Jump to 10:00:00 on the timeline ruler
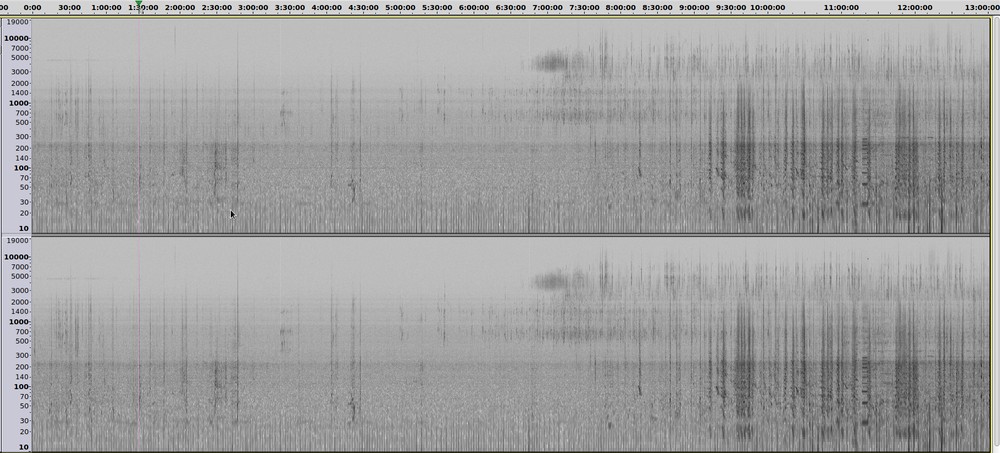 pyautogui.click(x=767, y=7)
